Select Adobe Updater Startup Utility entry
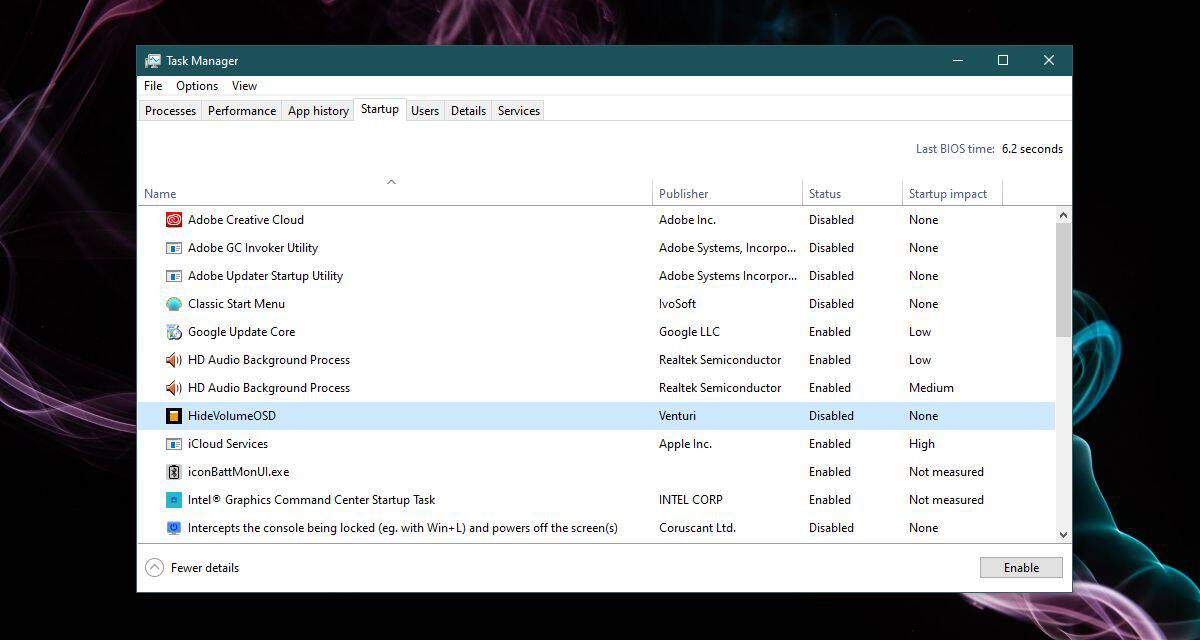 pos(265,276)
